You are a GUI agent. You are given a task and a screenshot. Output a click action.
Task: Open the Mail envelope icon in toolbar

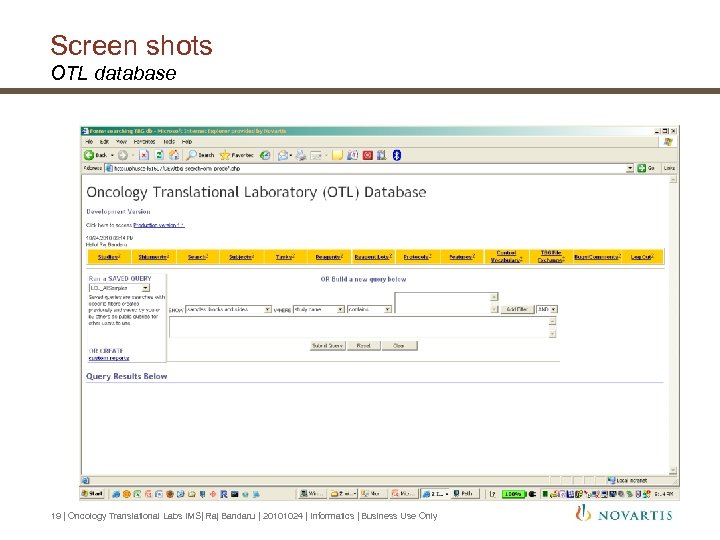tap(283, 155)
